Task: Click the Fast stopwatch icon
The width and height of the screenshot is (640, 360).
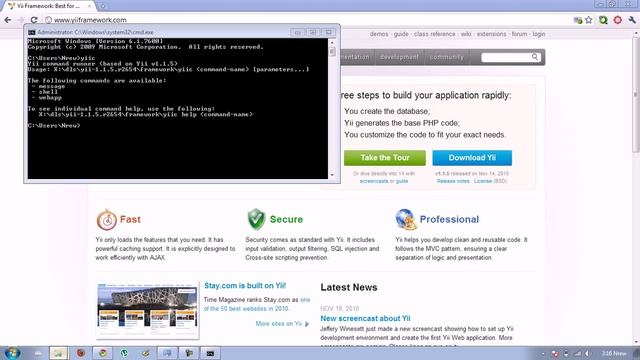Action: [x=107, y=220]
